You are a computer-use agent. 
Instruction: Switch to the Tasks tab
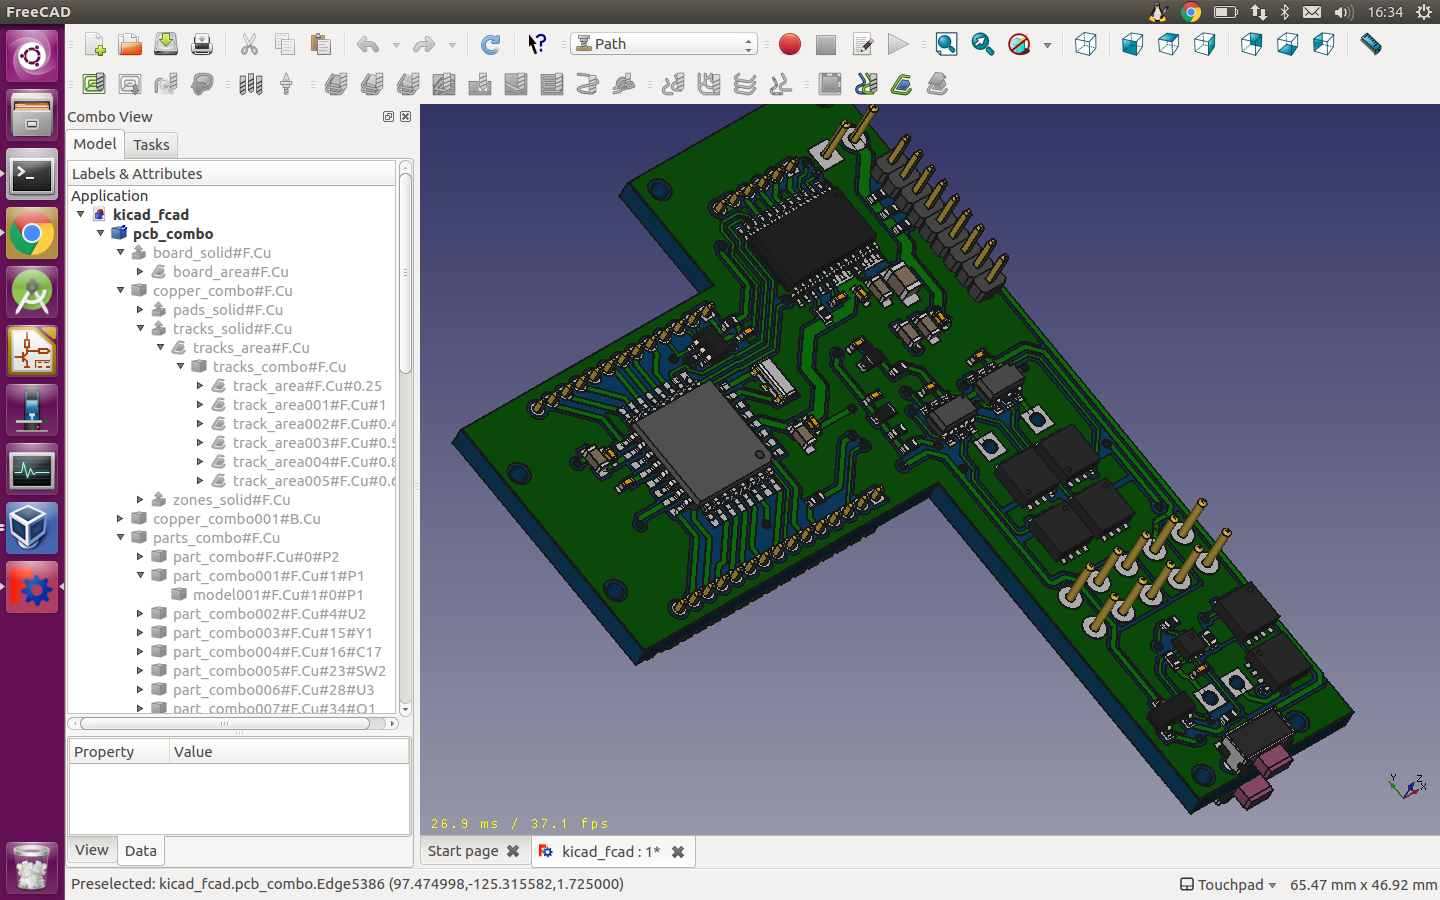click(151, 145)
